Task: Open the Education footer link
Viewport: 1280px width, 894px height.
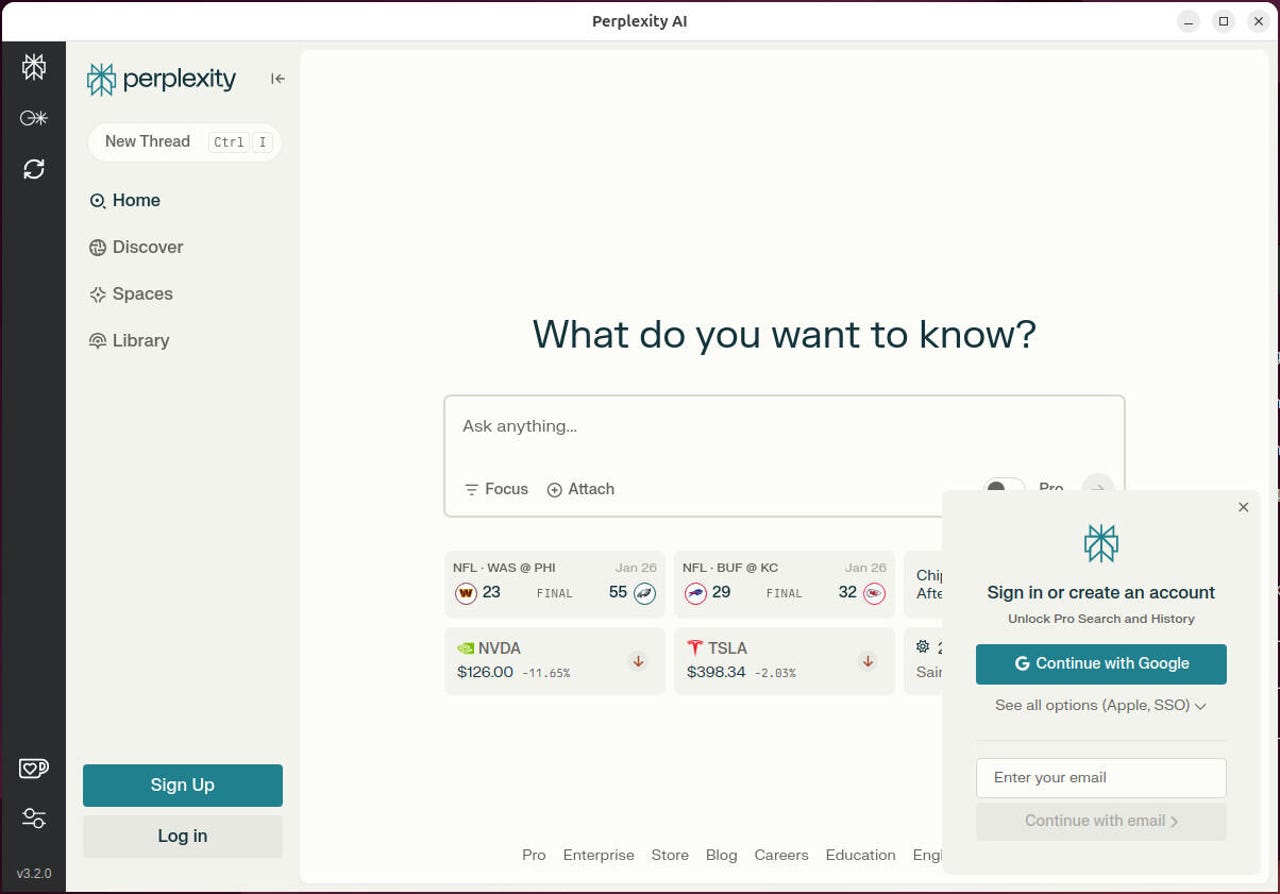Action: point(861,855)
